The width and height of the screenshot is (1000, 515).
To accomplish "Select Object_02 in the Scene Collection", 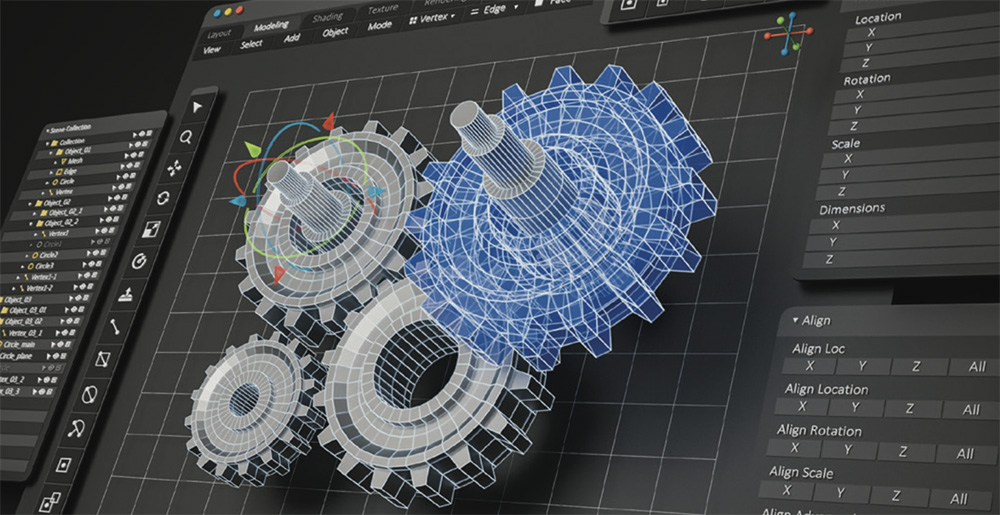I will 56,201.
